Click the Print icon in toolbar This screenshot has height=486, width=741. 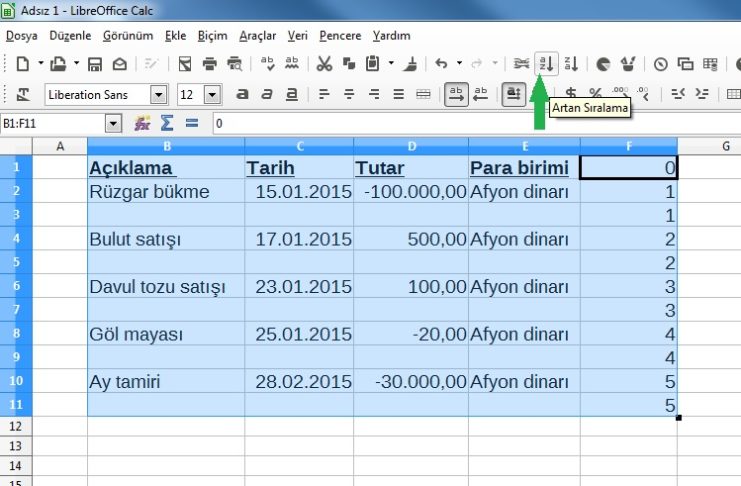[x=210, y=63]
